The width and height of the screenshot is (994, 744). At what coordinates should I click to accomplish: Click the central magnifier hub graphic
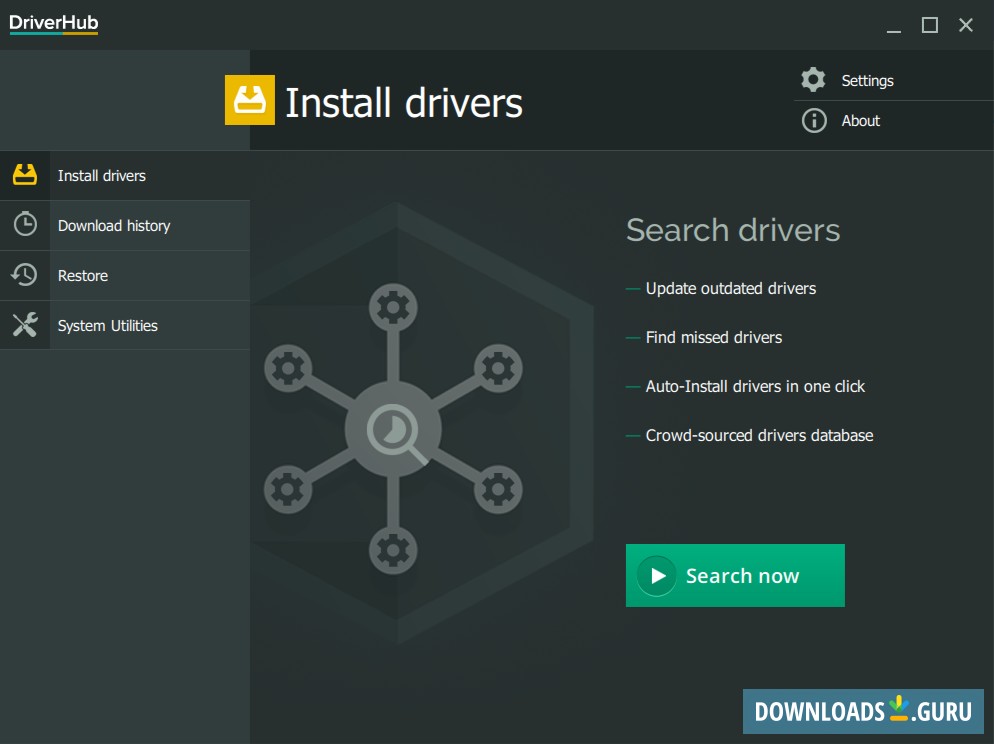tap(393, 428)
